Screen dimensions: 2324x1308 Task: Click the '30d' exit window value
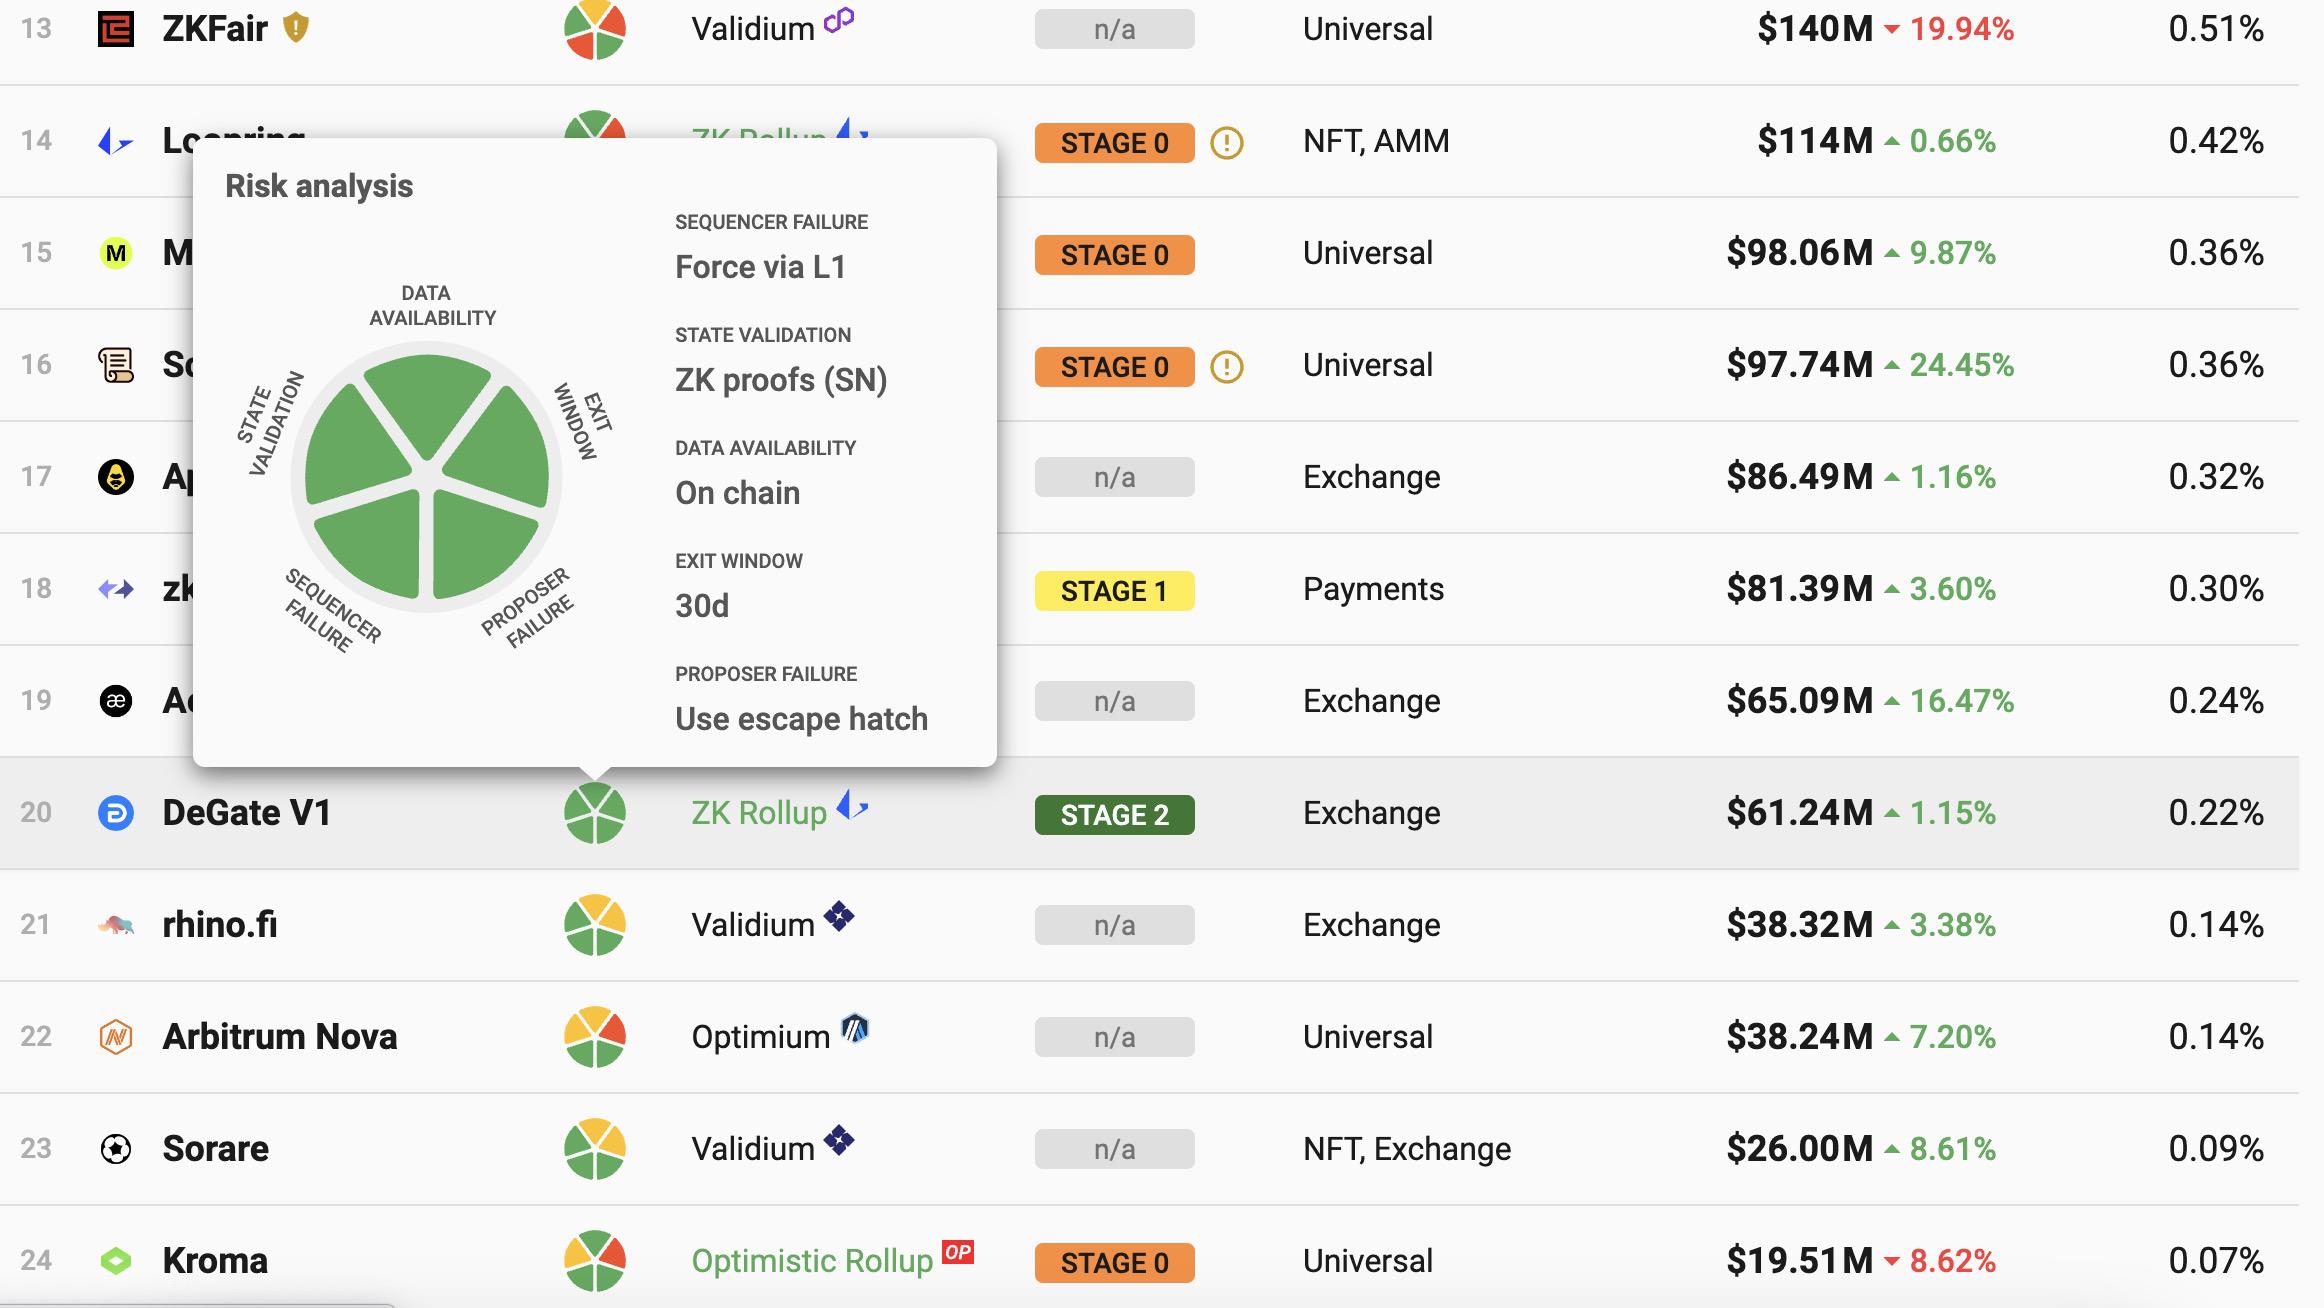click(x=702, y=606)
